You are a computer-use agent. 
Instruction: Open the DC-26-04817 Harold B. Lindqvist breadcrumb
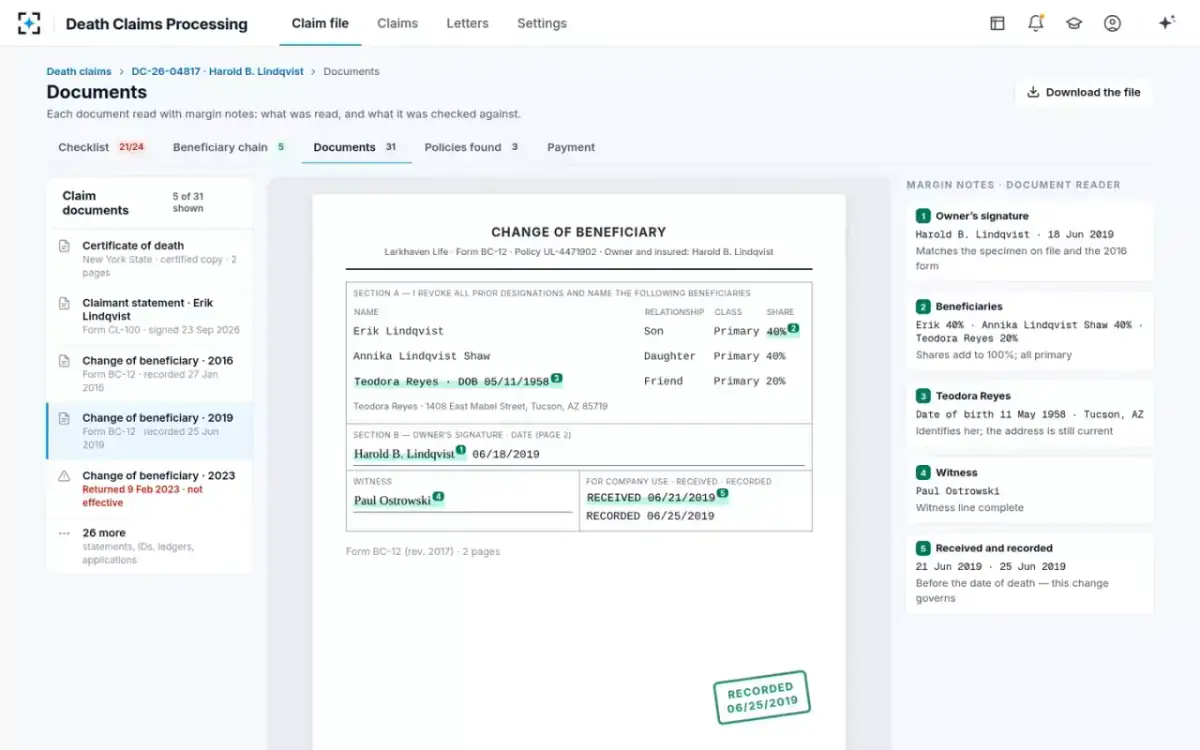[218, 72]
